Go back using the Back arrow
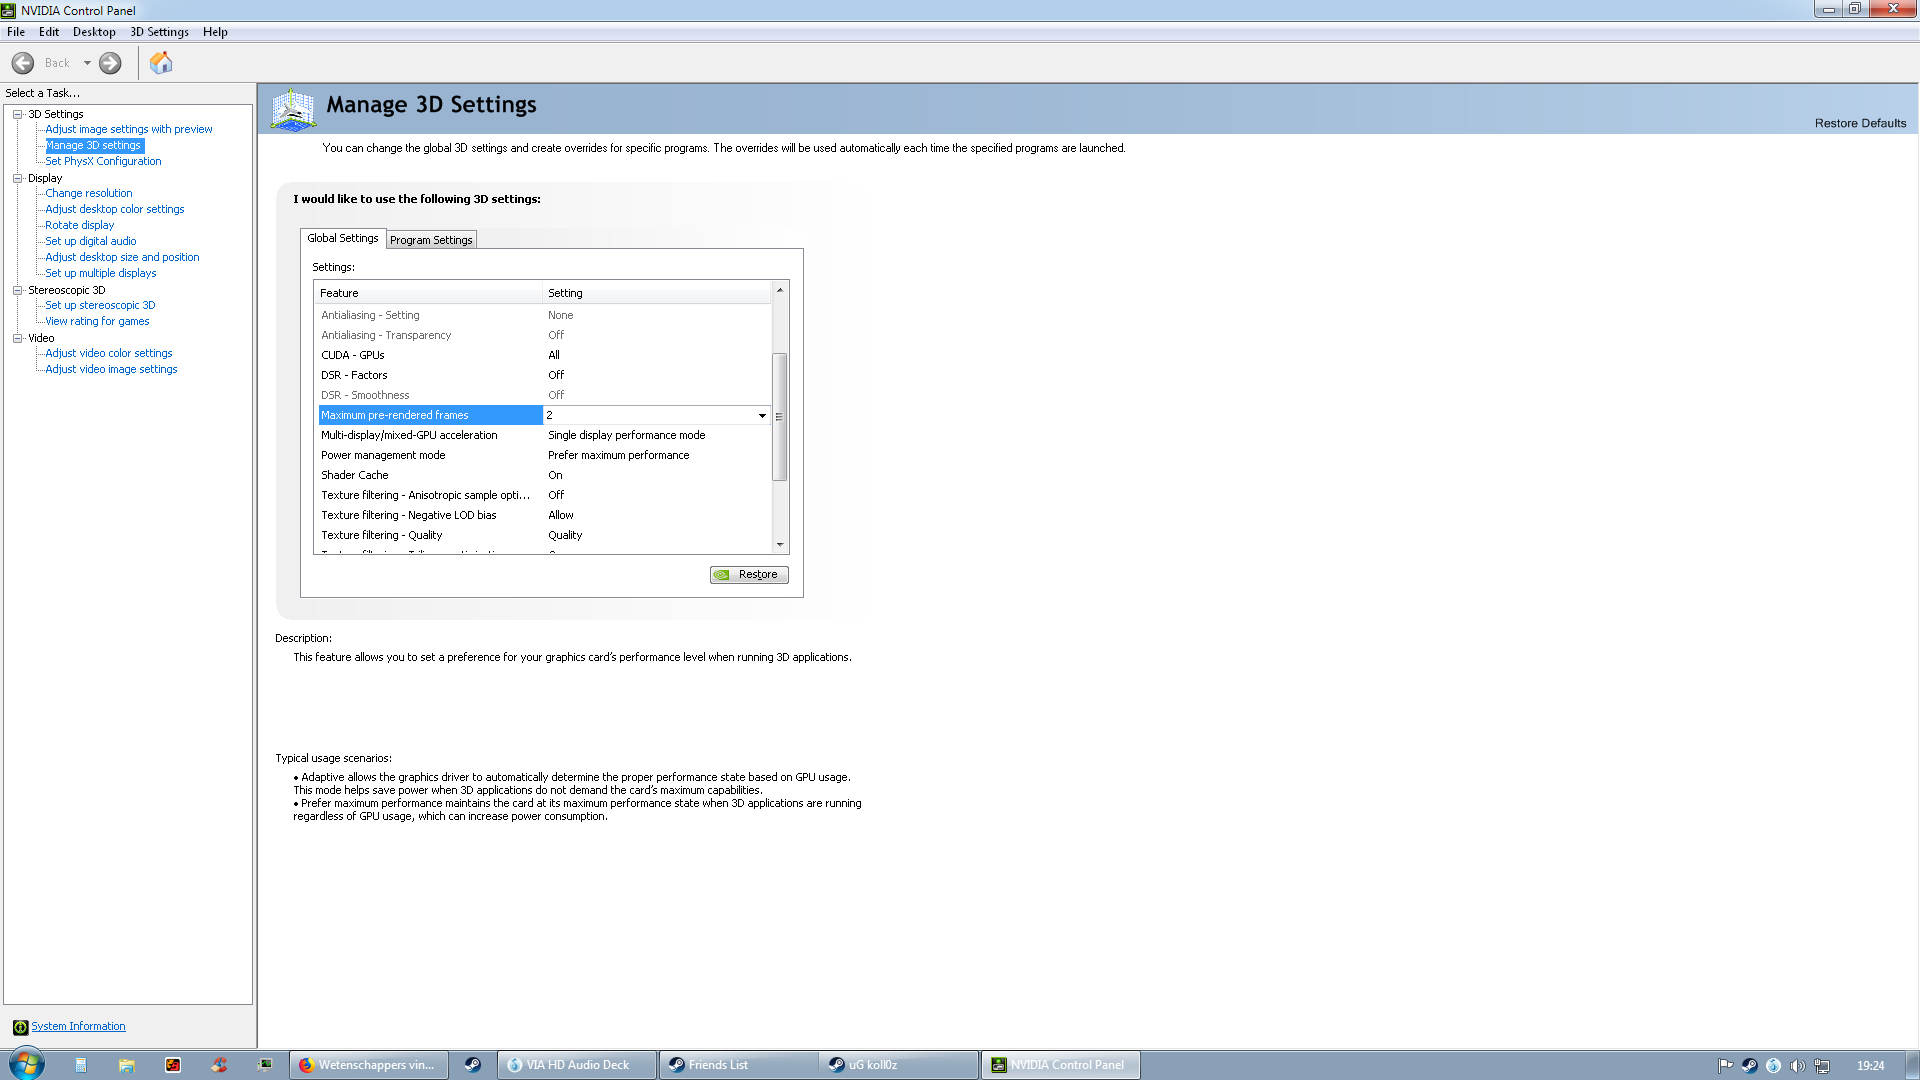Viewport: 1920px width, 1080px height. [x=23, y=63]
